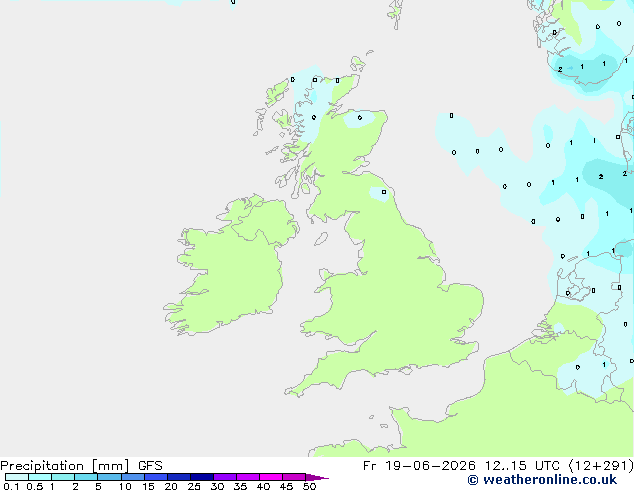
Task: Click the '12..15 UTC' time label
Action: click(522, 466)
